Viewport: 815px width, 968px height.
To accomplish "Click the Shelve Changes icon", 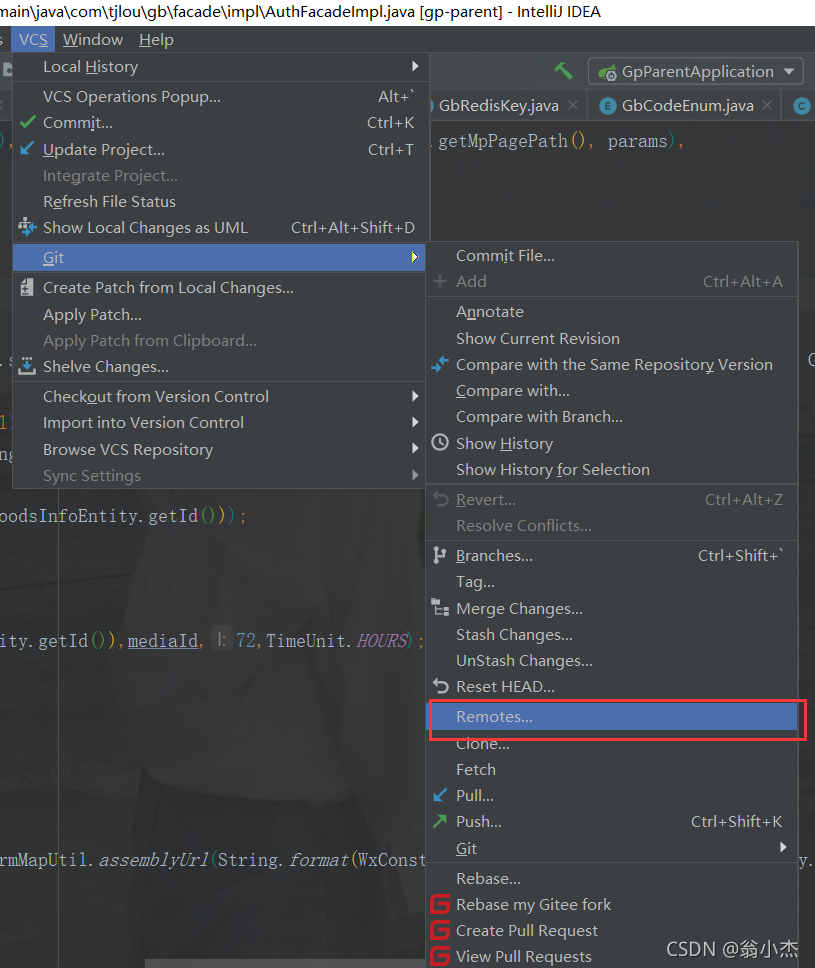I will click(x=27, y=366).
